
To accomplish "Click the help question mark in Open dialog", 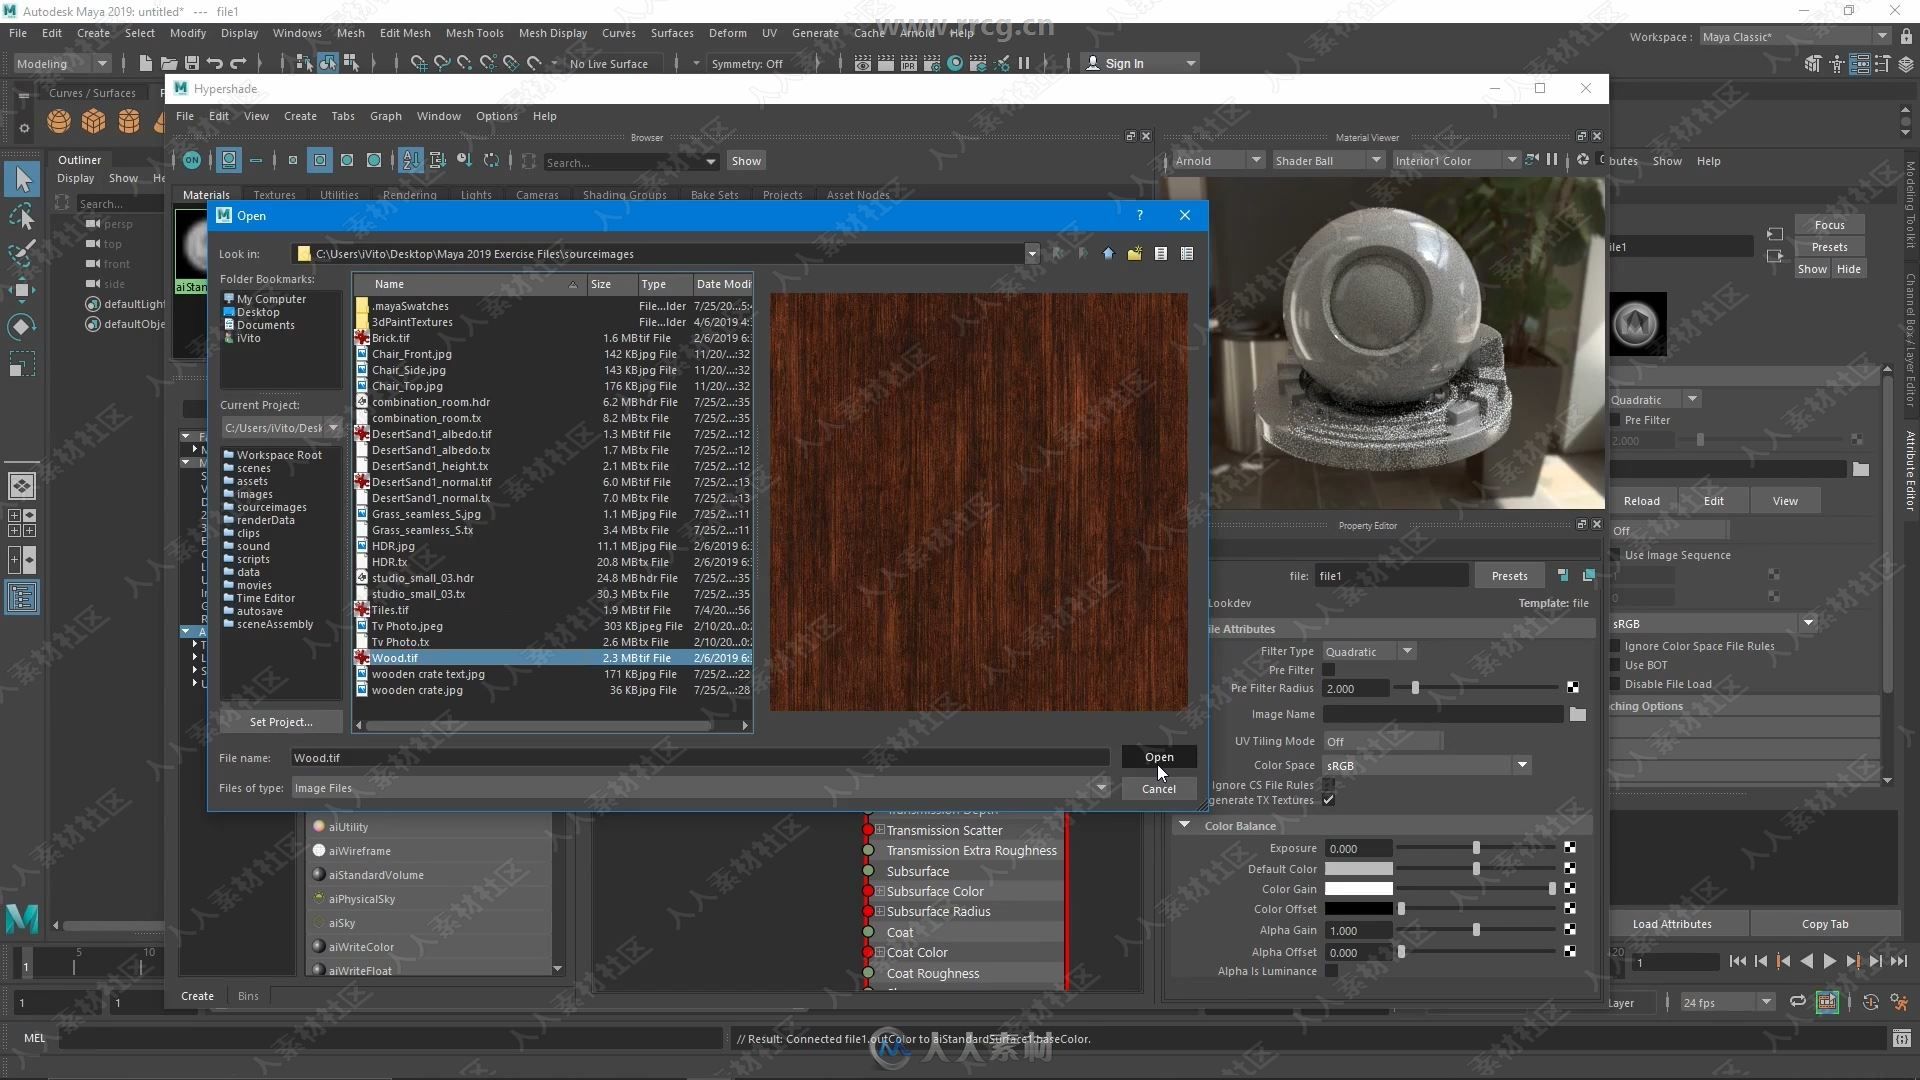I will 1139,215.
